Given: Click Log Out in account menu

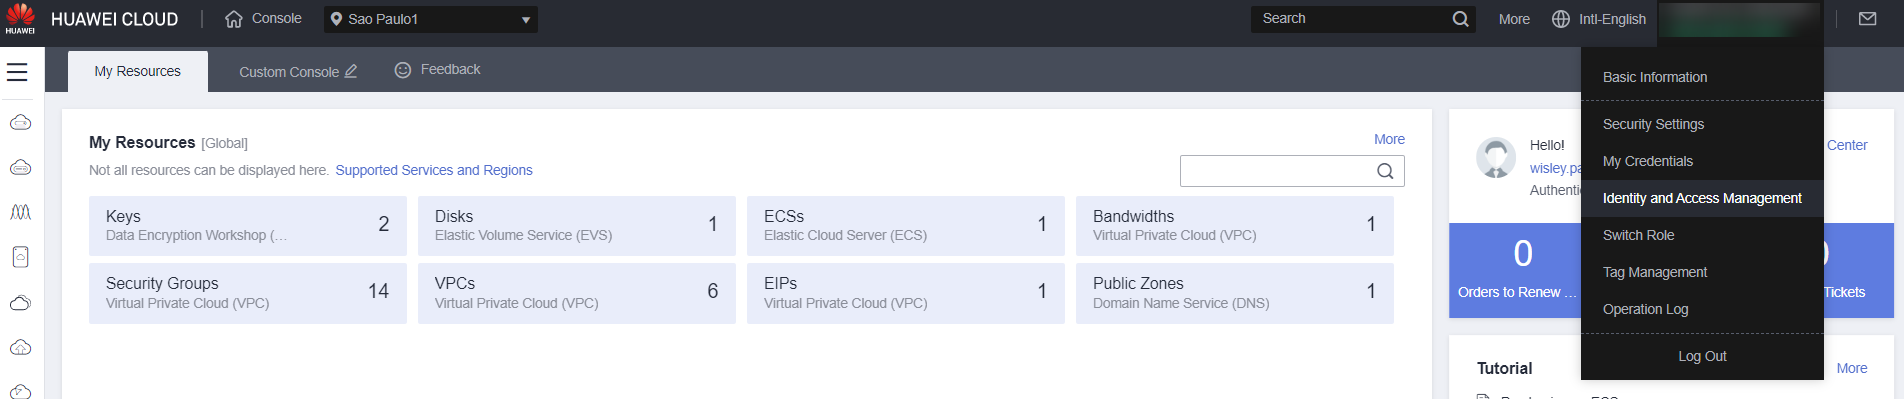Looking at the screenshot, I should (1702, 356).
